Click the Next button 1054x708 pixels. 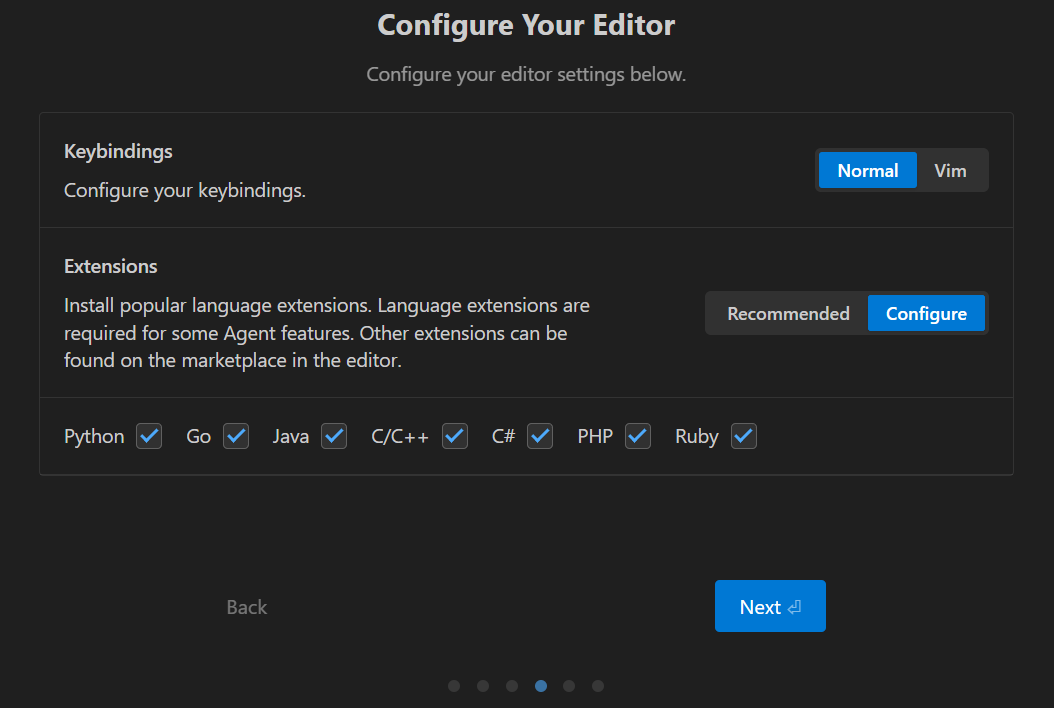click(770, 606)
